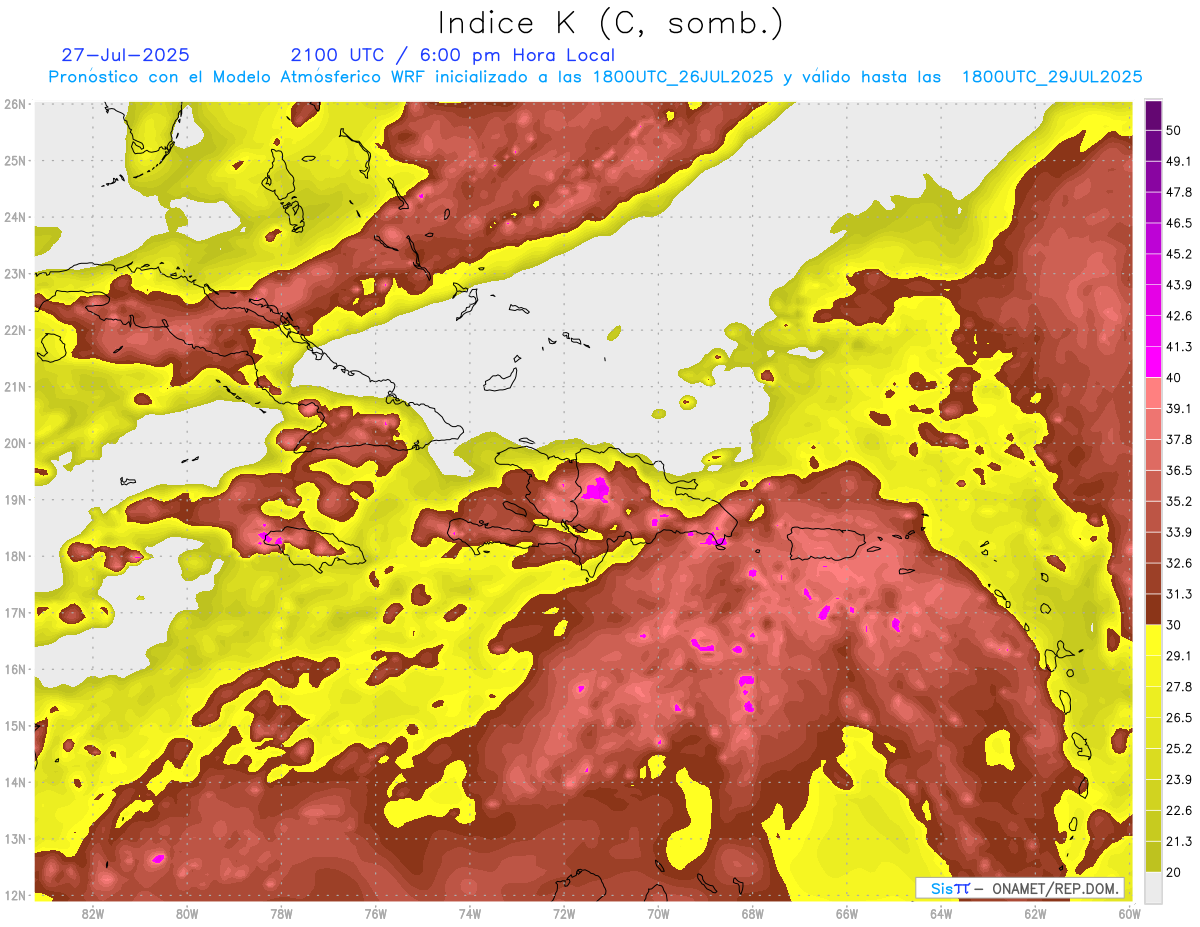1200x927 pixels.
Task: Click colorbar value "22.6"
Action: click(1179, 810)
